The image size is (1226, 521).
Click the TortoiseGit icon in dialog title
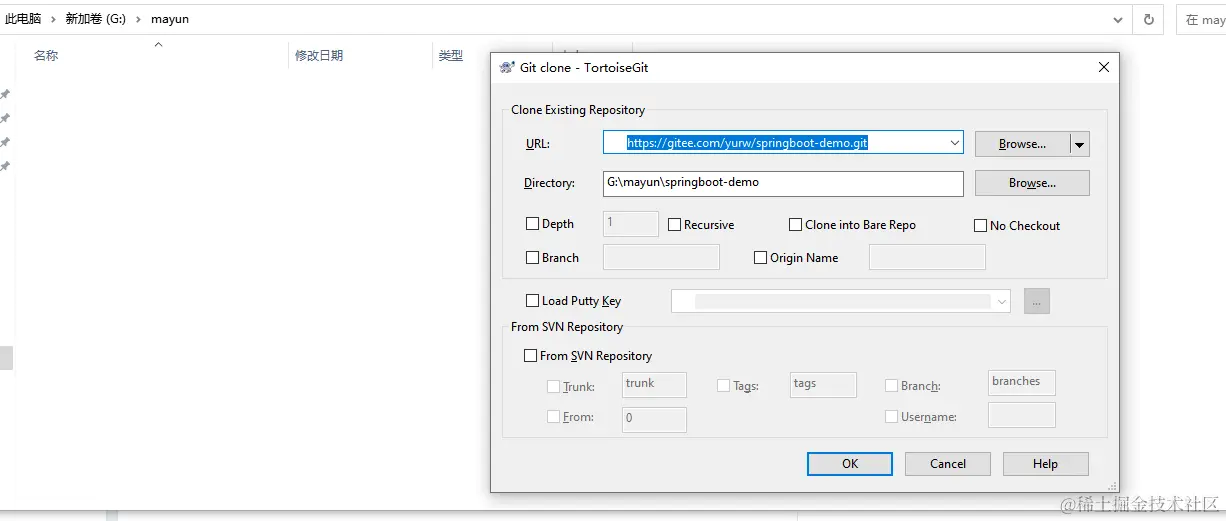507,67
